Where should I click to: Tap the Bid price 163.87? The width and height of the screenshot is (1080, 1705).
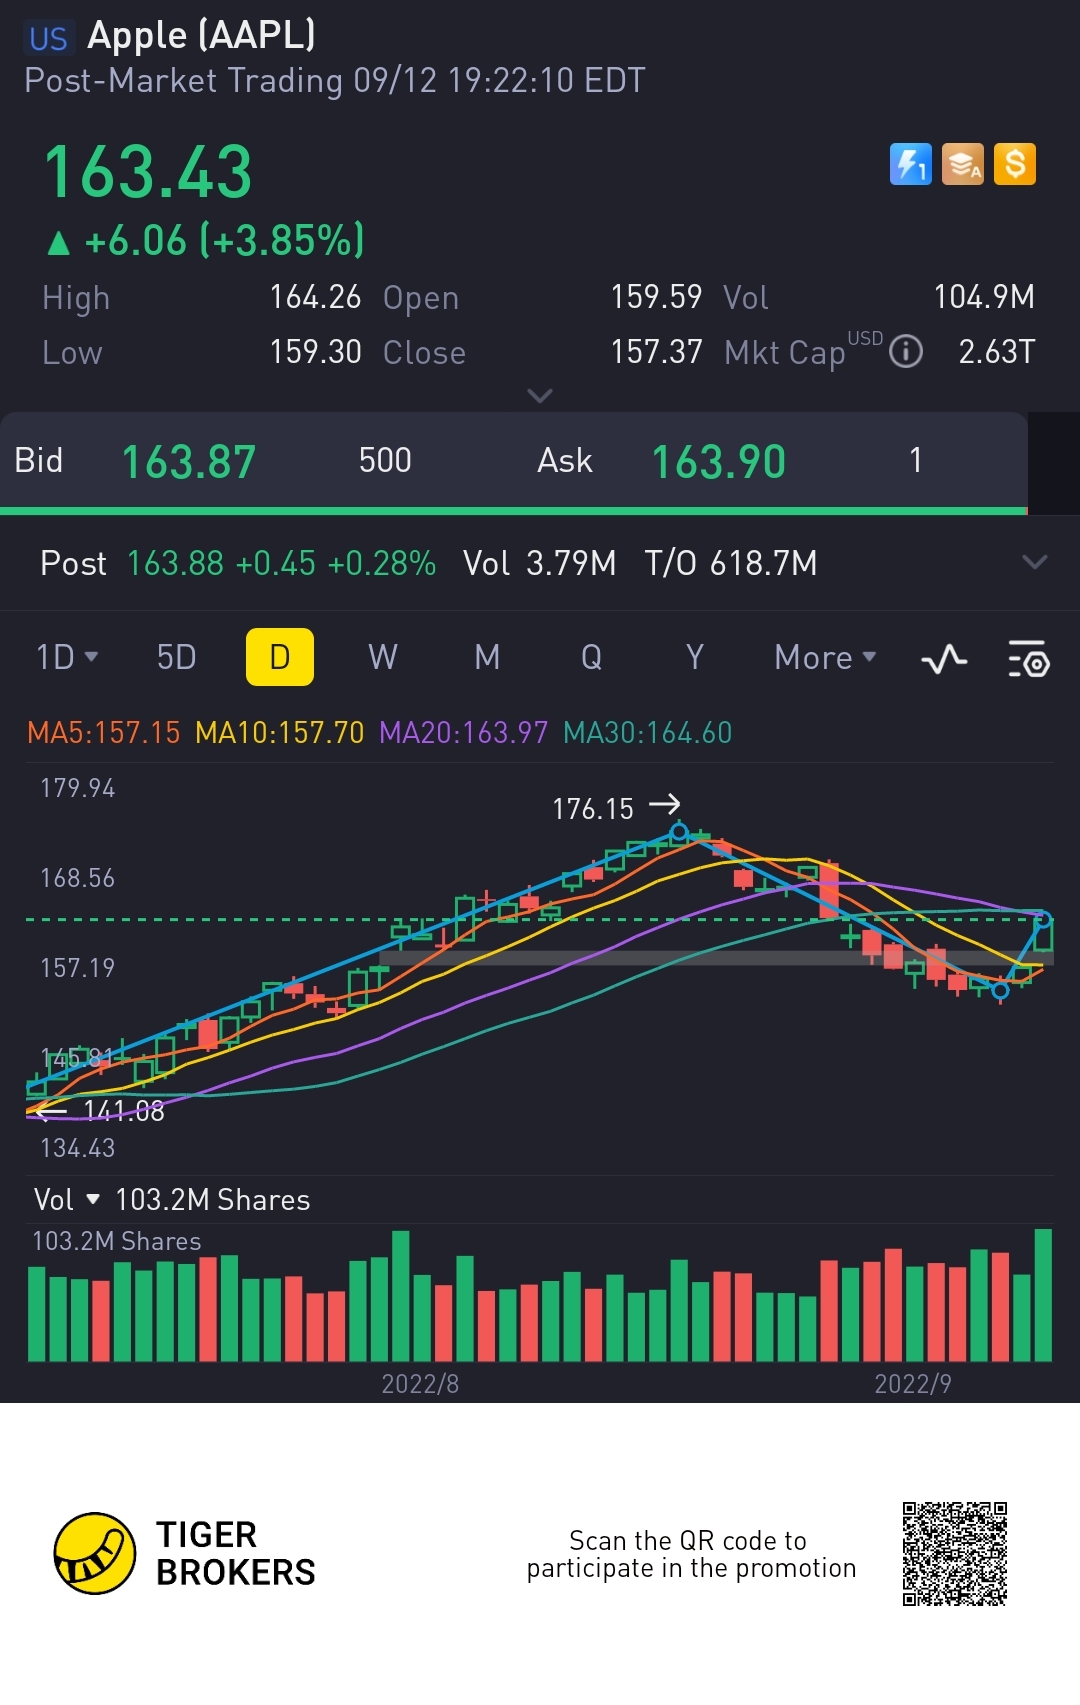click(x=189, y=462)
